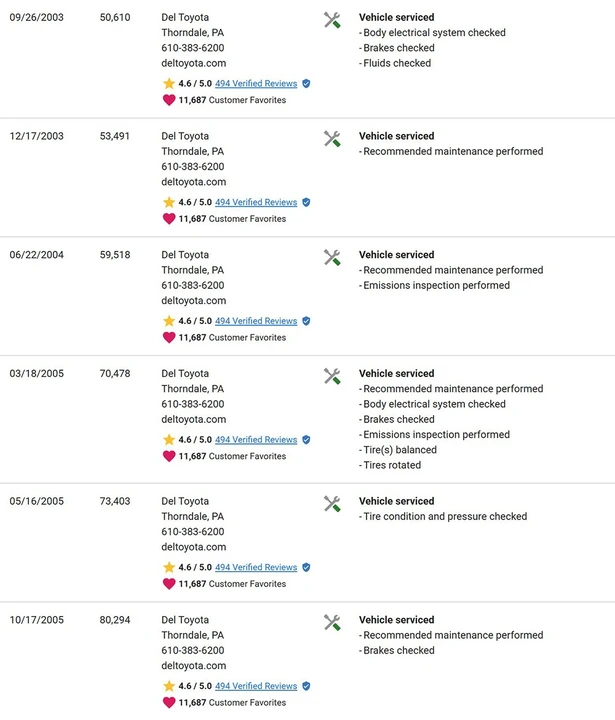This screenshot has width=615, height=720.
Task: Click service wrench icon for 05/16/2005 record
Action: 332,504
